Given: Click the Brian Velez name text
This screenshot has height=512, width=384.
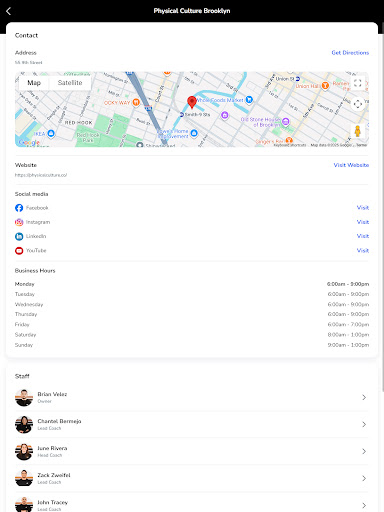Looking at the screenshot, I should 52,394.
